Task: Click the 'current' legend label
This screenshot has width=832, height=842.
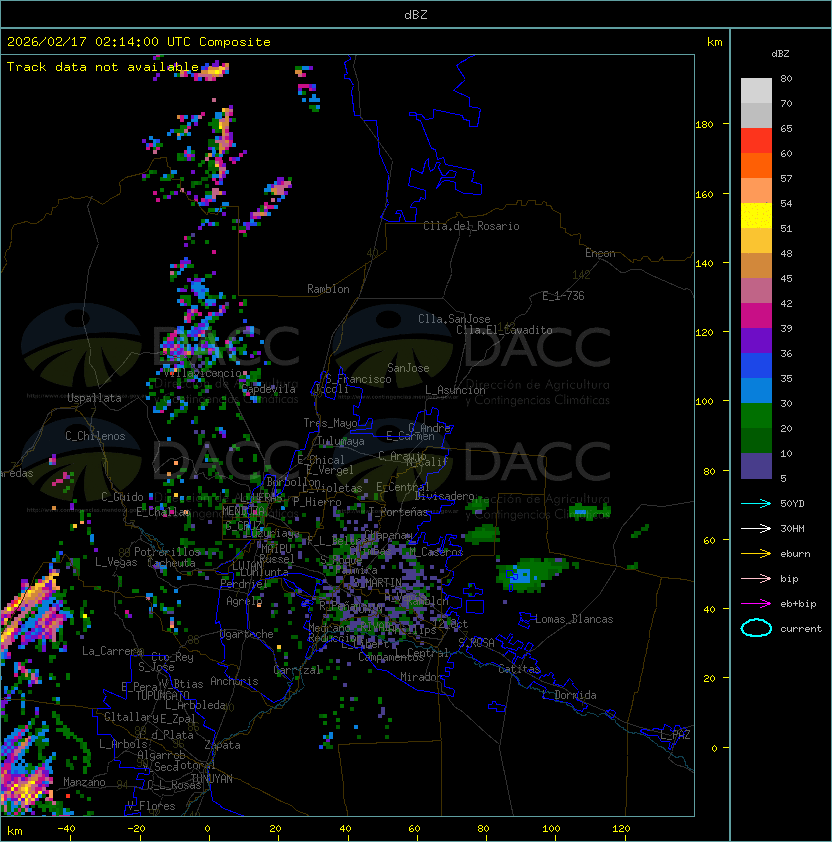Action: click(x=801, y=629)
